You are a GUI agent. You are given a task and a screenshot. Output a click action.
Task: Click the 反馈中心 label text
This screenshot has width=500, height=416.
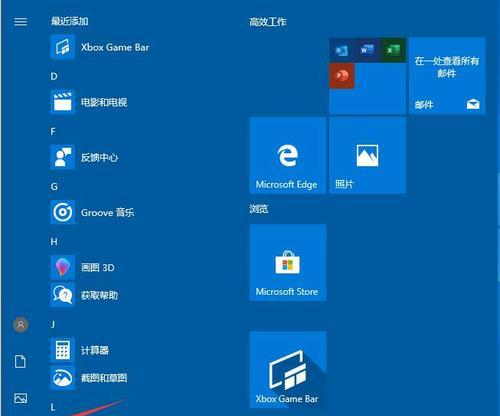(x=99, y=157)
